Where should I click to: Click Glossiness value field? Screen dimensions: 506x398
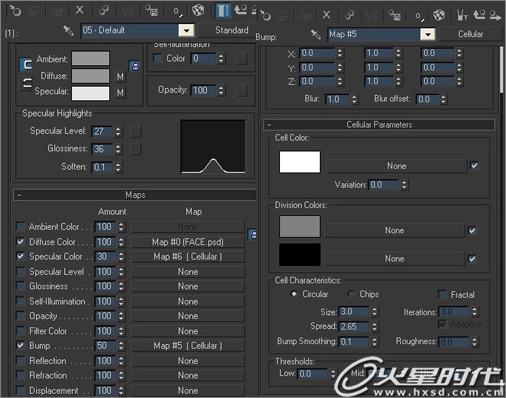(103, 149)
